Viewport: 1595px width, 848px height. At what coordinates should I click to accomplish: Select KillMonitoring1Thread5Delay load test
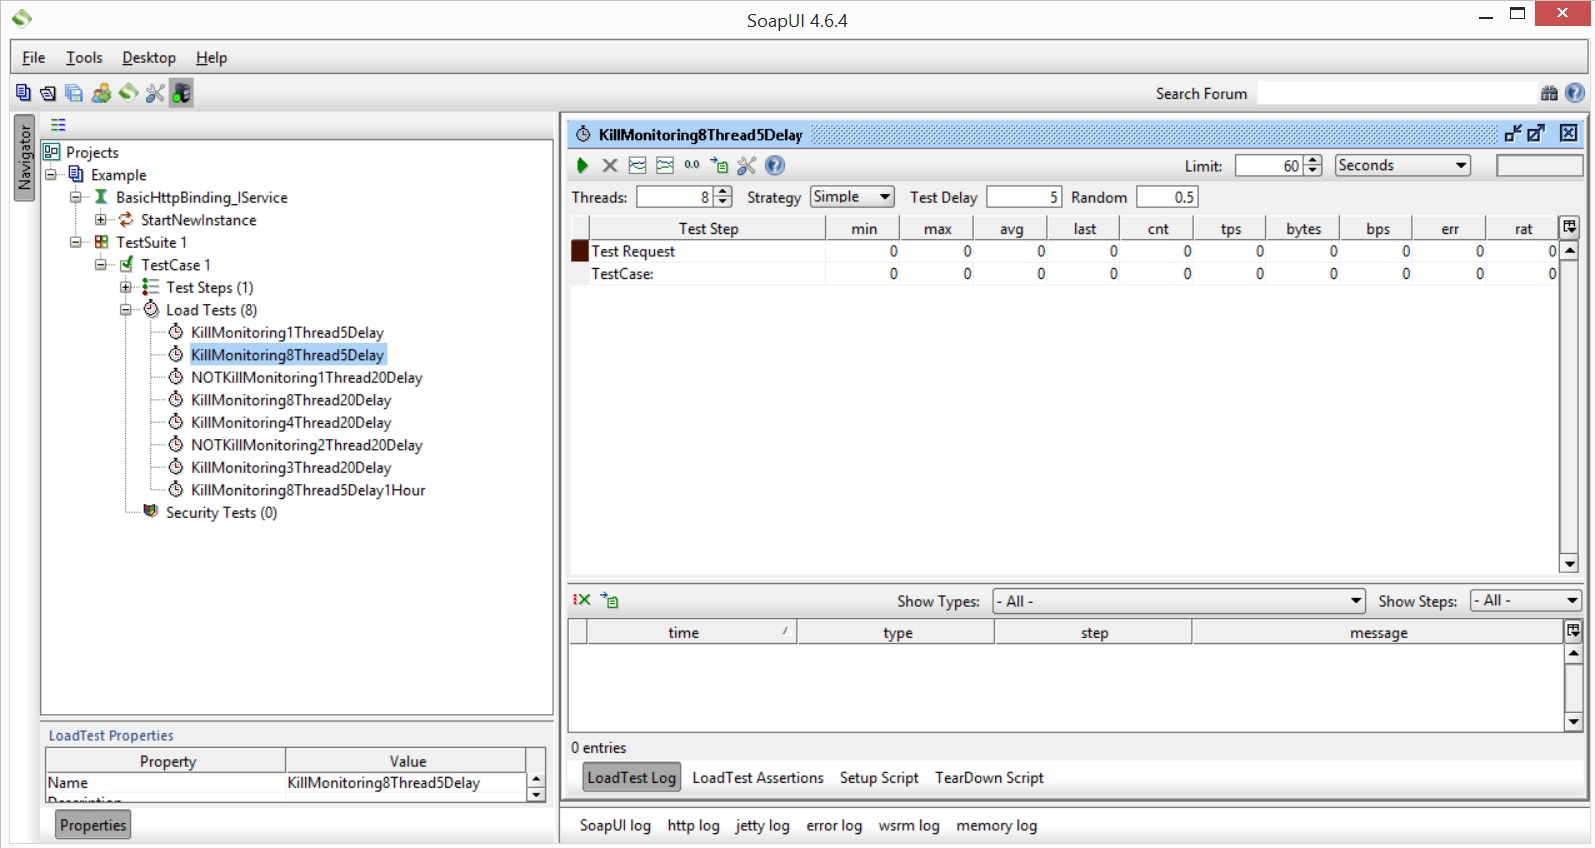tap(287, 332)
